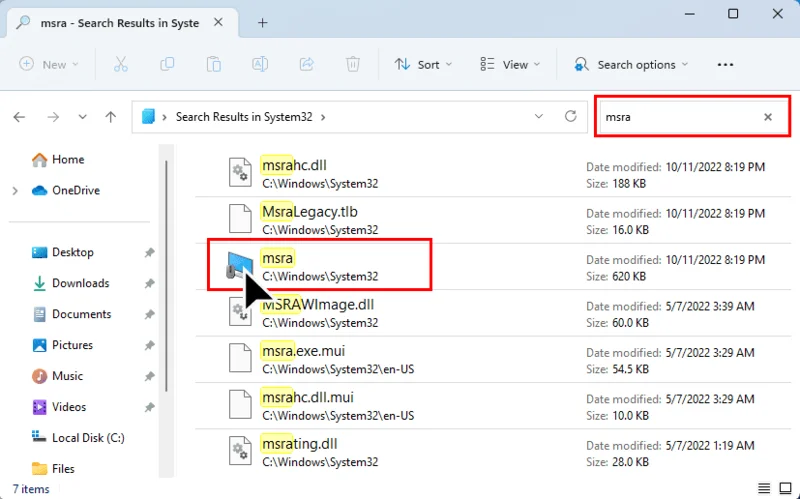This screenshot has width=800, height=499.
Task: Open the recent locations chevron
Action: [82, 117]
